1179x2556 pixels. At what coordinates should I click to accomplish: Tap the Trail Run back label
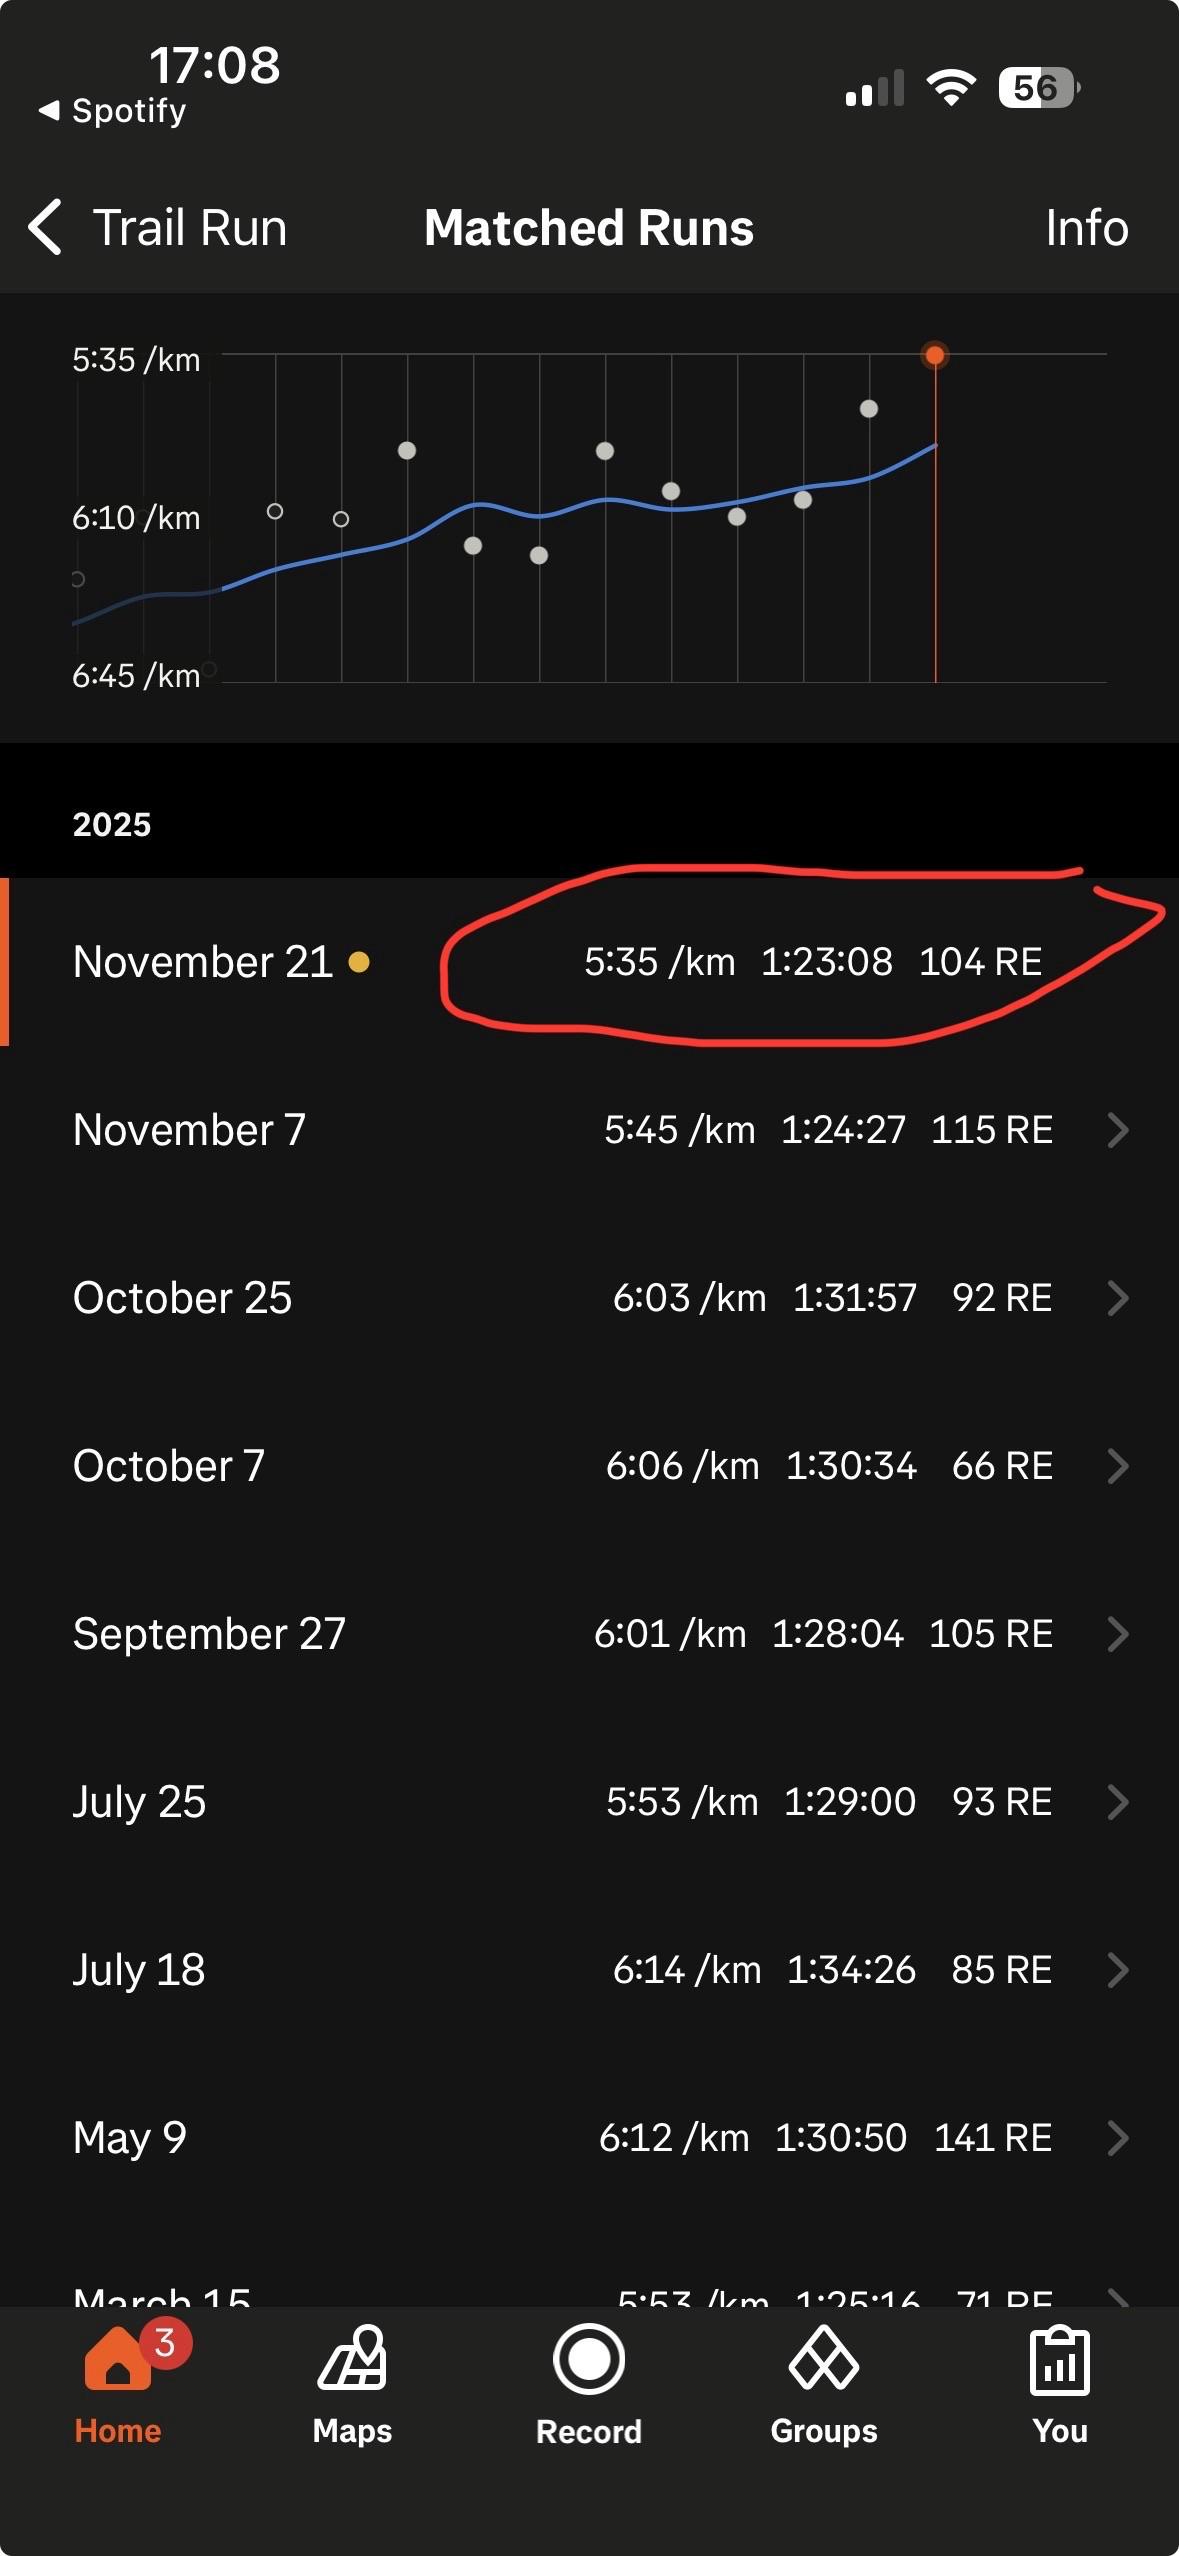coord(190,228)
